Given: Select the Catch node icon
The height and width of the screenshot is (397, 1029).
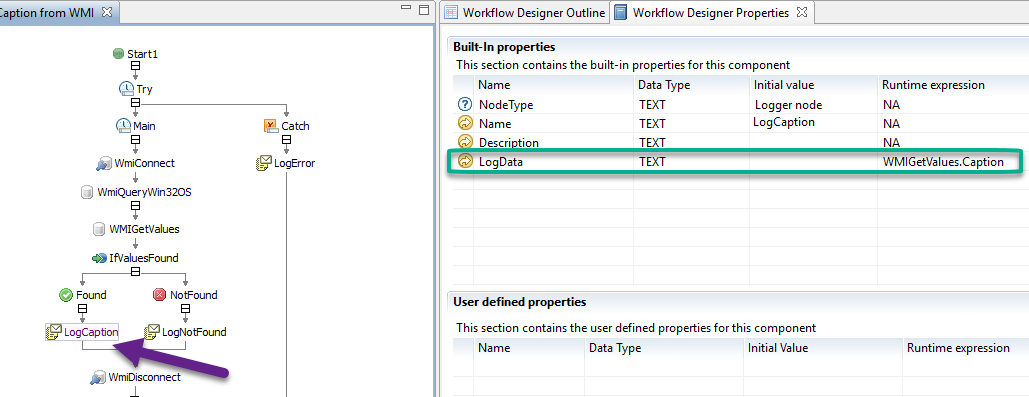Looking at the screenshot, I should pyautogui.click(x=271, y=126).
